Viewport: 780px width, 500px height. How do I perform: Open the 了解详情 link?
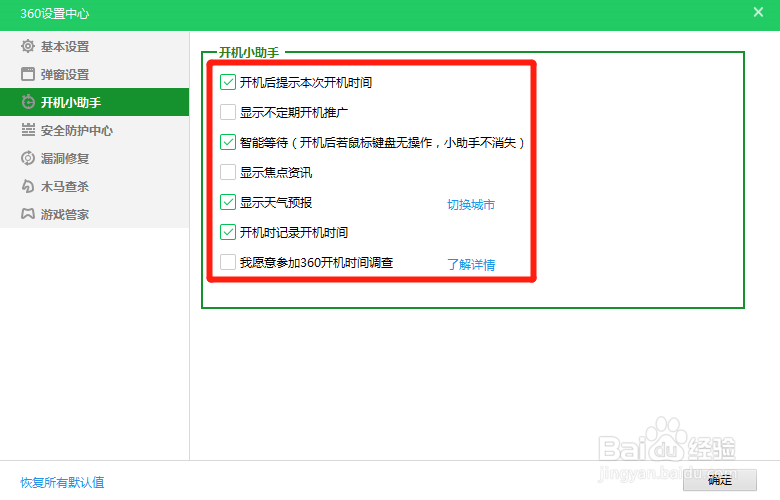[x=471, y=264]
